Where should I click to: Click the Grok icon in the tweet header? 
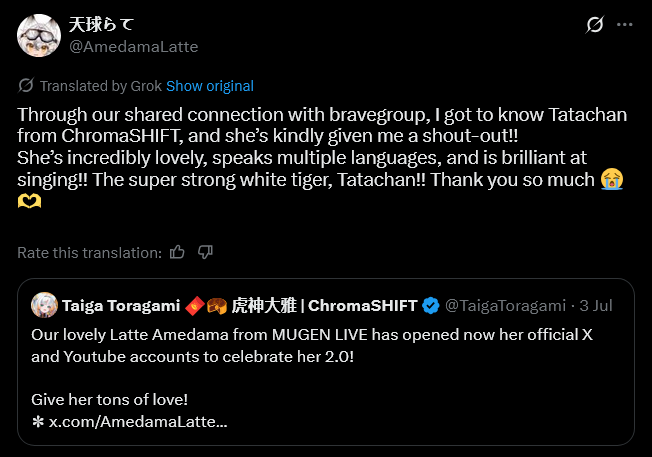tap(594, 25)
